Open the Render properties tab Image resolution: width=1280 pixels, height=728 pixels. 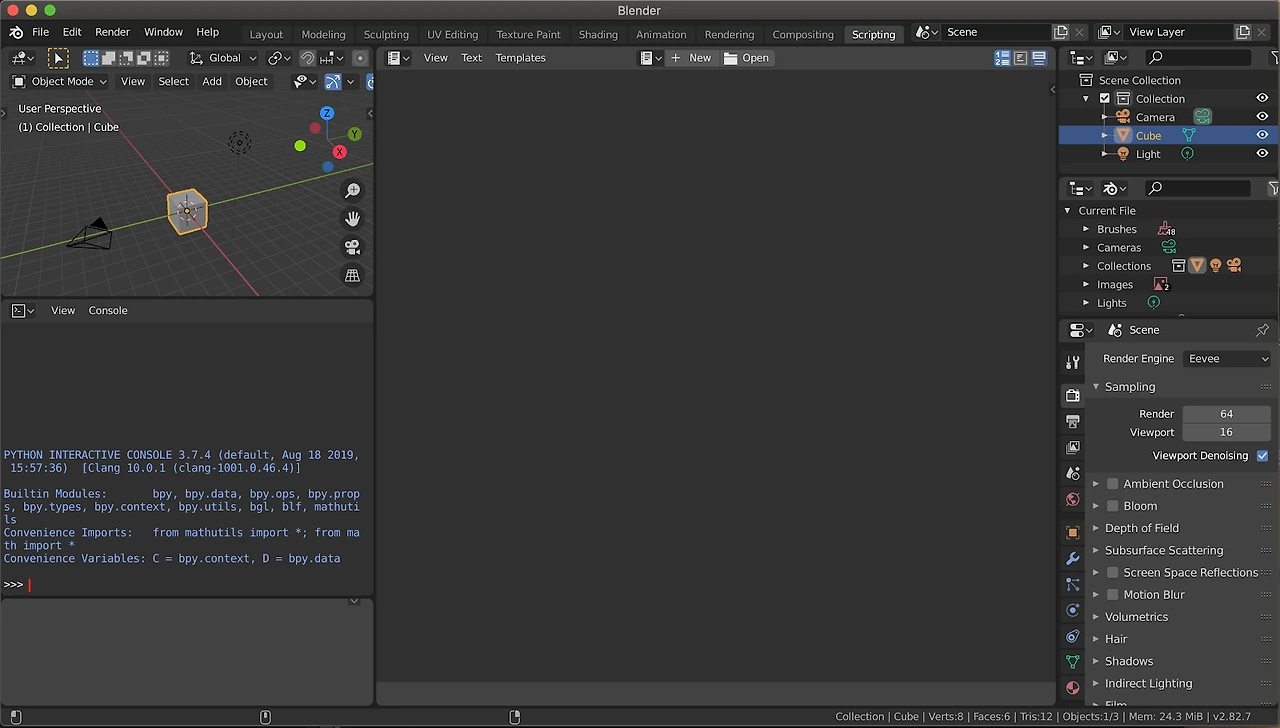click(x=1073, y=395)
